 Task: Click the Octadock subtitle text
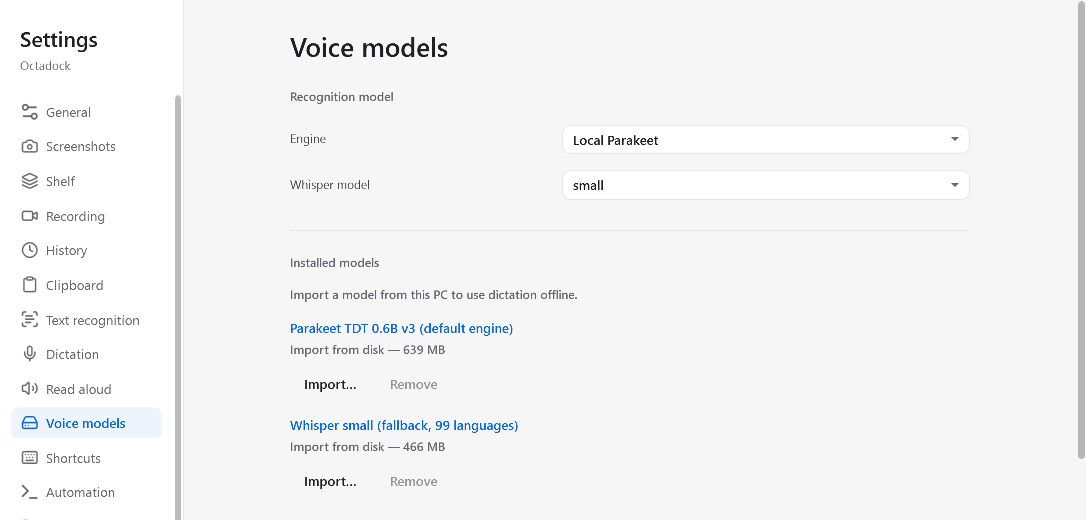[45, 66]
